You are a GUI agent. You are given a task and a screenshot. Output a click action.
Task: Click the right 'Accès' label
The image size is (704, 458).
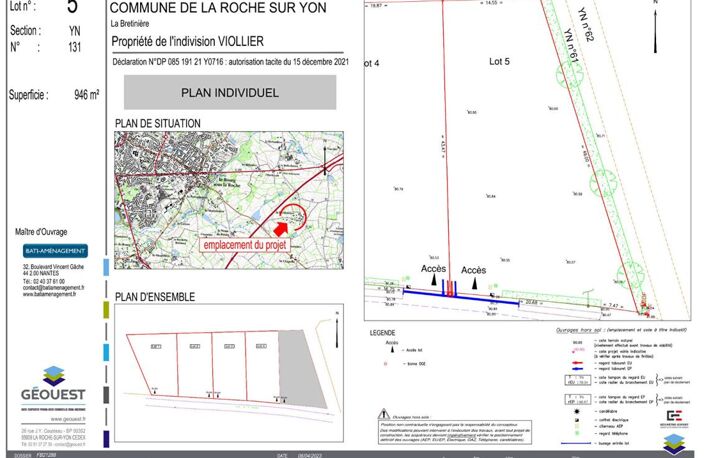[x=474, y=270]
